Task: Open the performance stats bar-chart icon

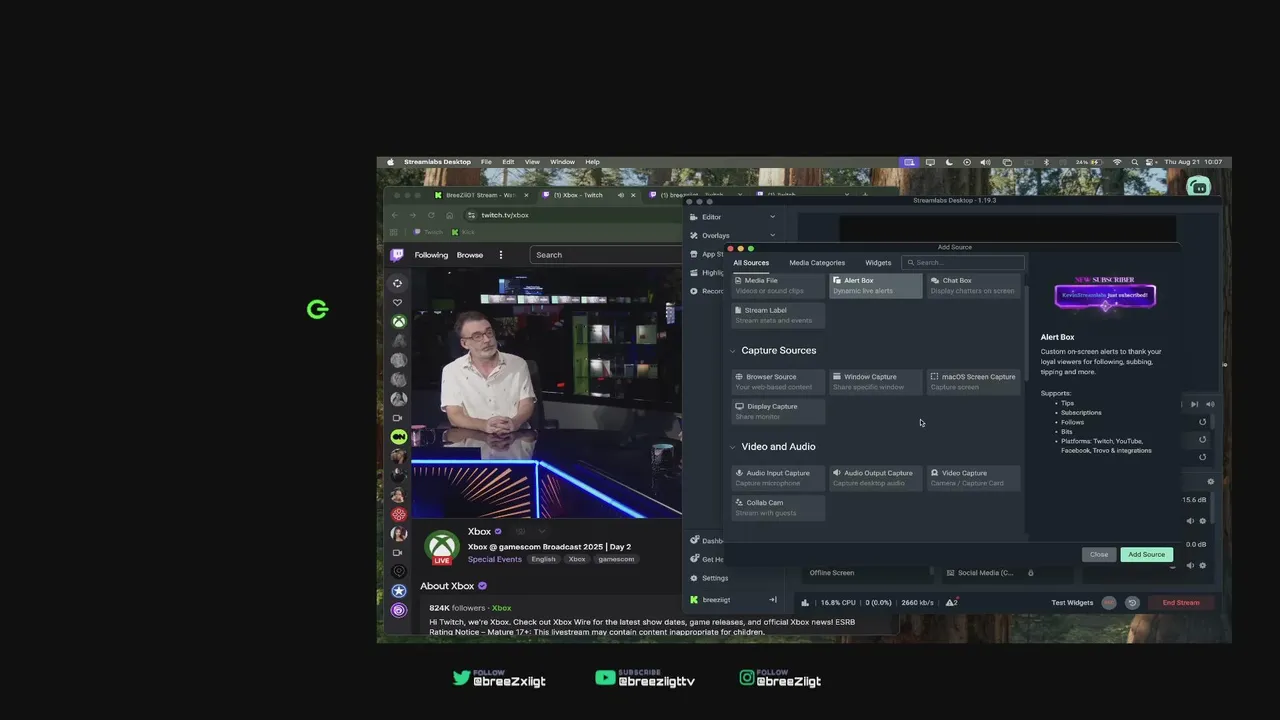Action: coord(805,603)
